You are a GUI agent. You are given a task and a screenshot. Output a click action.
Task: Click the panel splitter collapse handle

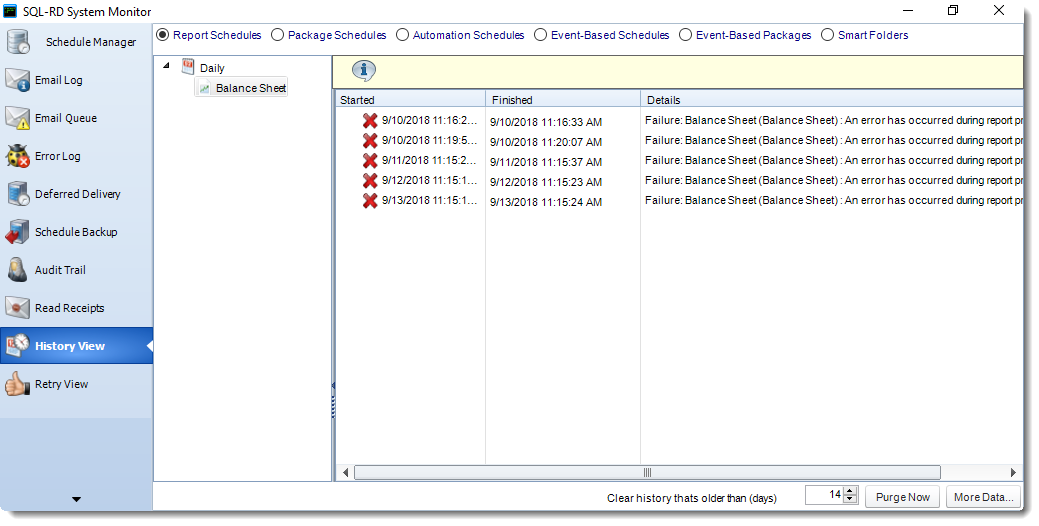(333, 399)
